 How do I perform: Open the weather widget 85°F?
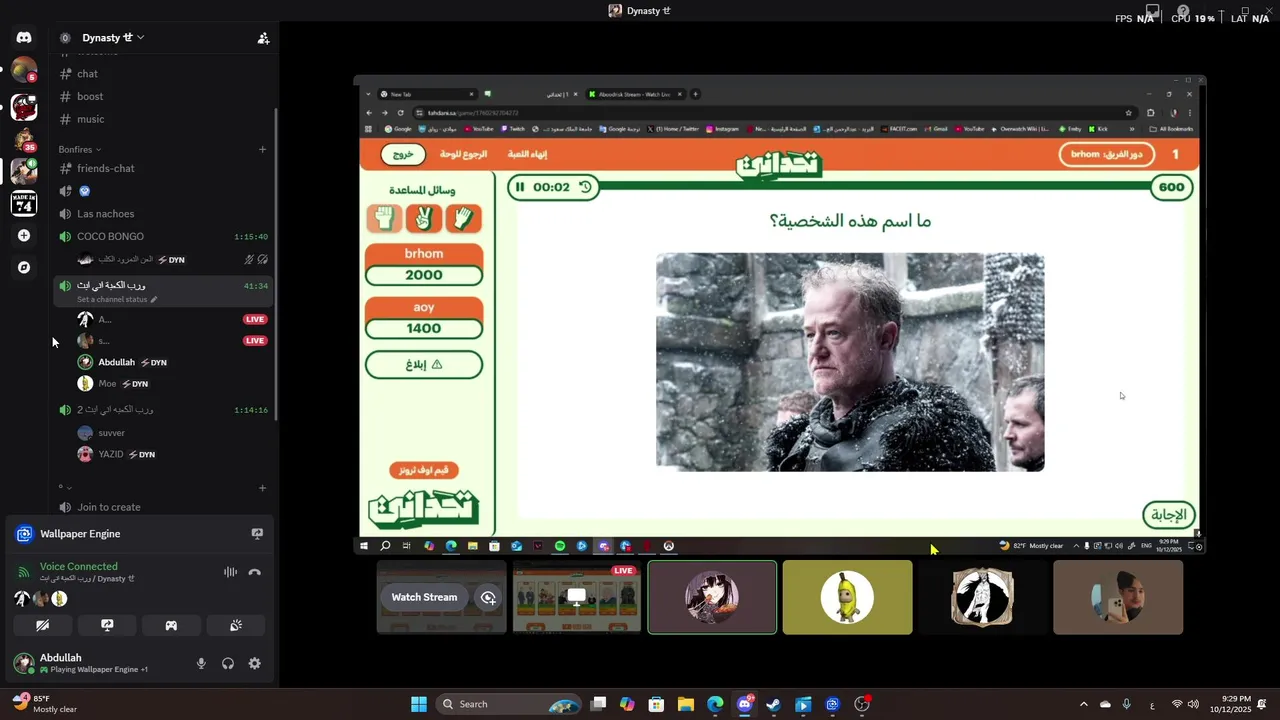click(x=46, y=704)
